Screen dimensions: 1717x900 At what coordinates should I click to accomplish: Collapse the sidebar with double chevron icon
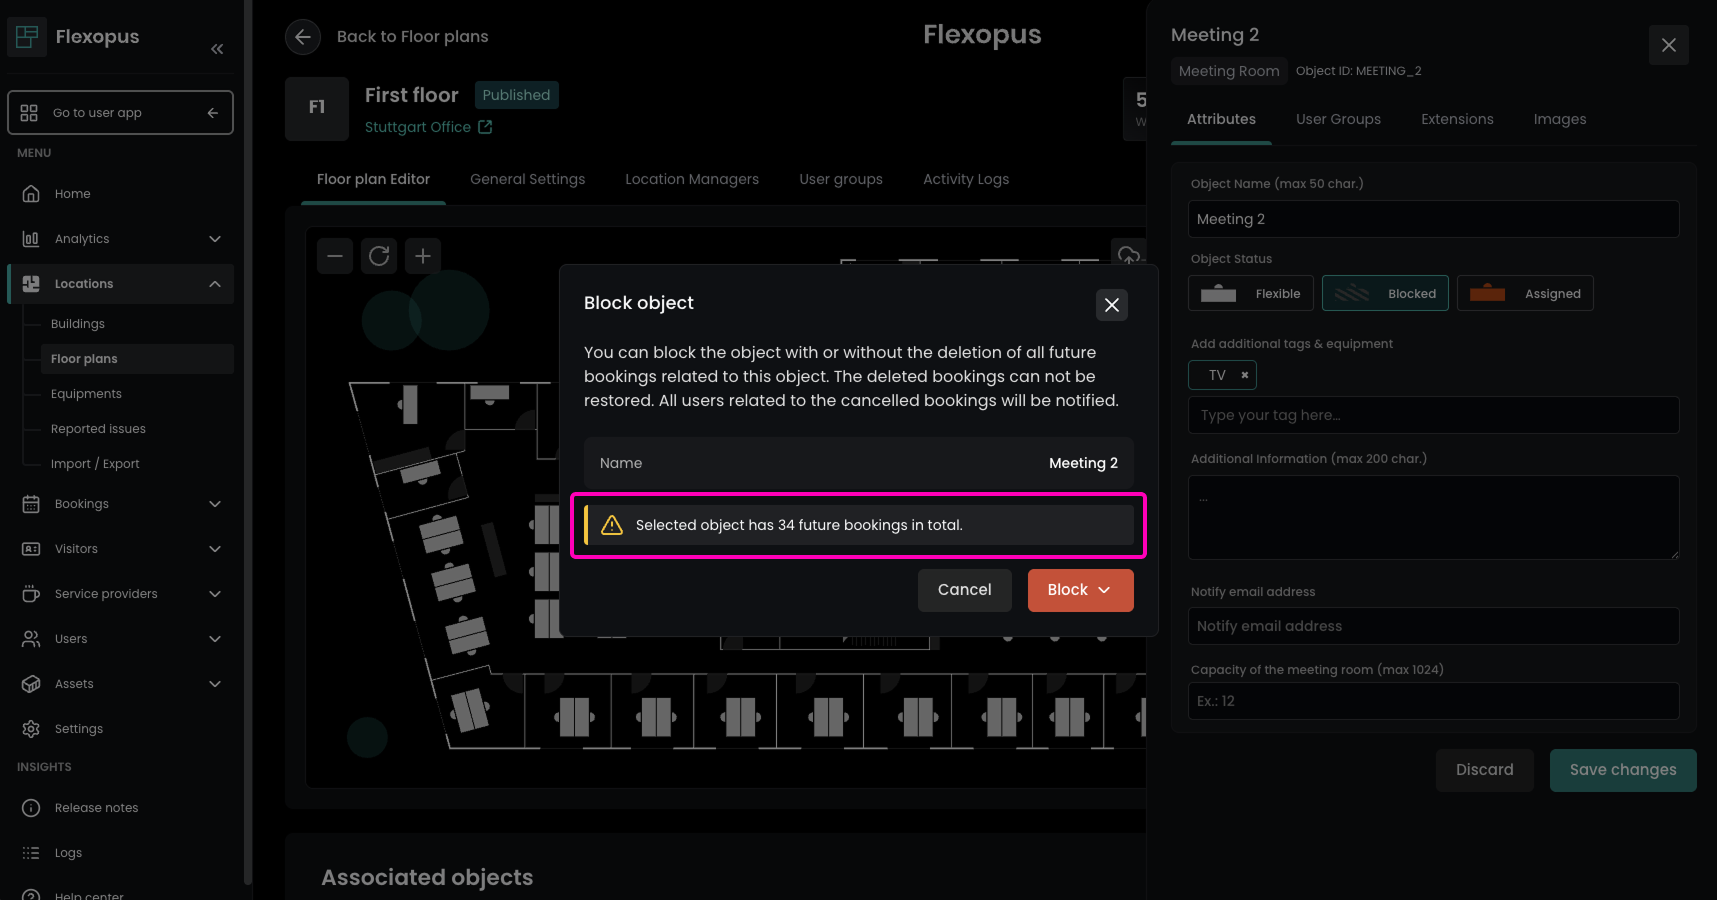coord(217,49)
